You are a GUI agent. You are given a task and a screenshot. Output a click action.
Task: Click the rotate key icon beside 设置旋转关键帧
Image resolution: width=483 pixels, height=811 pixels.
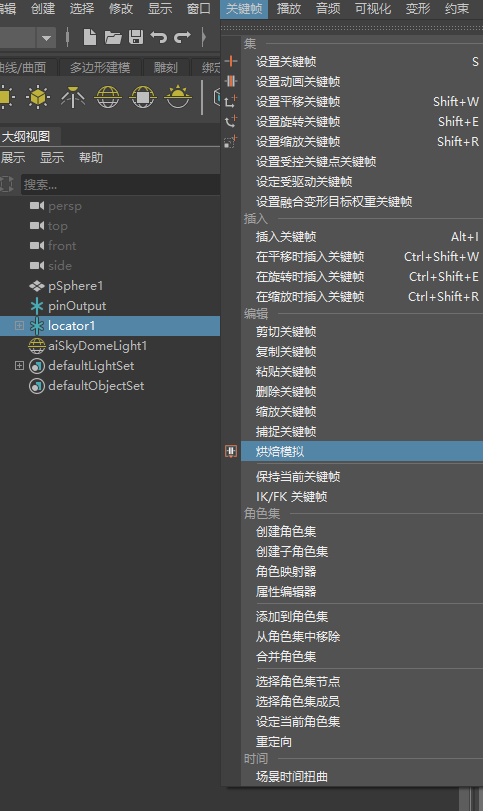click(231, 122)
